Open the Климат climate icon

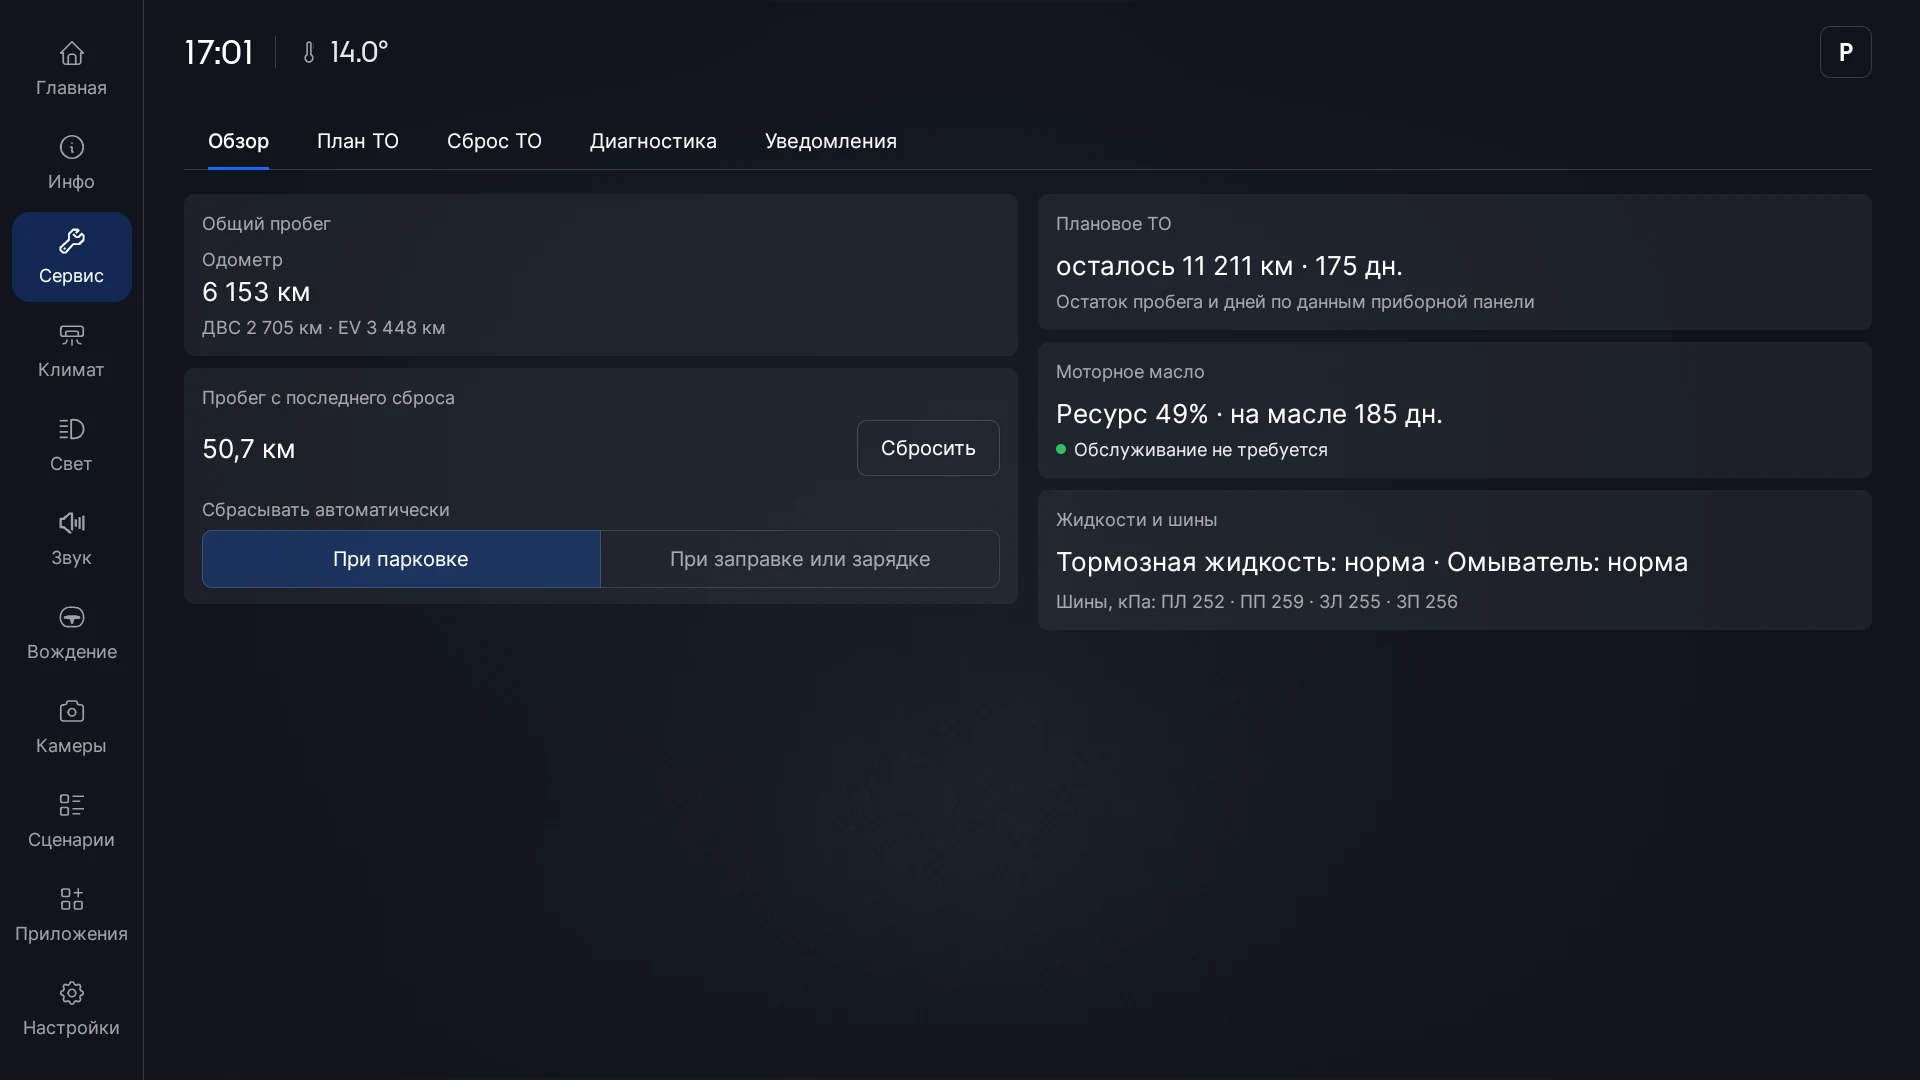(71, 335)
